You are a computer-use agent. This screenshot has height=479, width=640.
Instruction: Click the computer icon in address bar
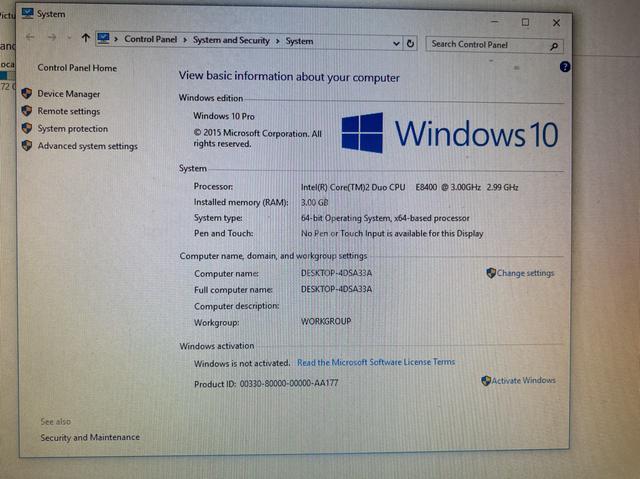tap(103, 38)
